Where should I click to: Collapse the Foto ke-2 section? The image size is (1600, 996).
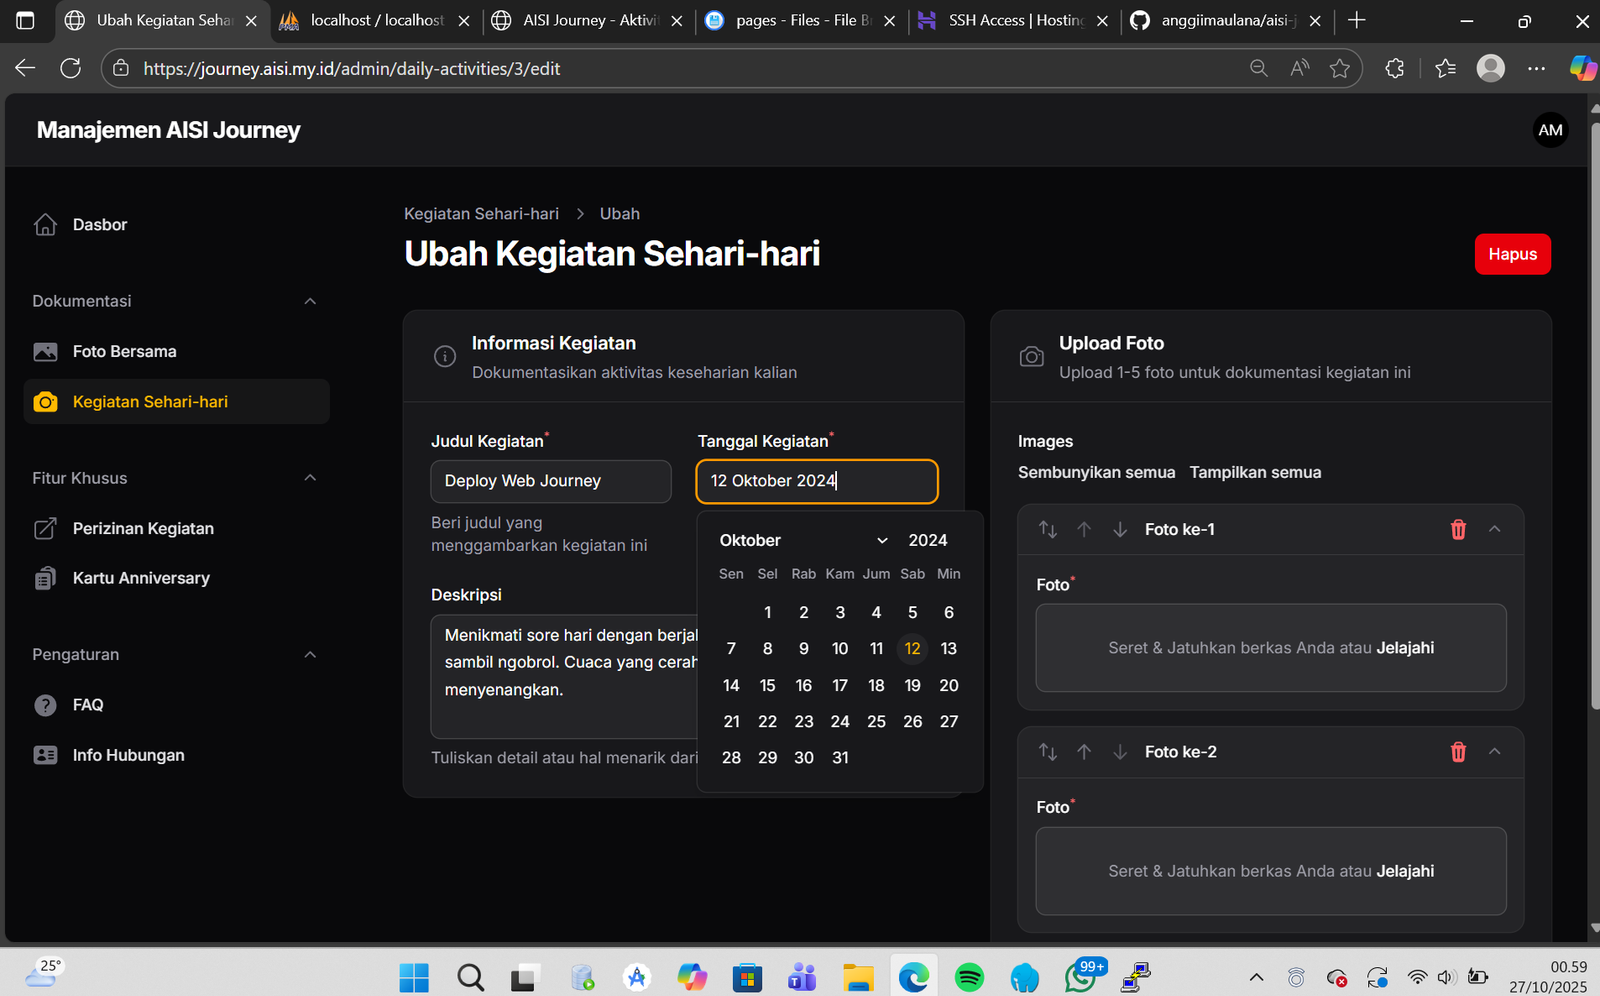1495,752
